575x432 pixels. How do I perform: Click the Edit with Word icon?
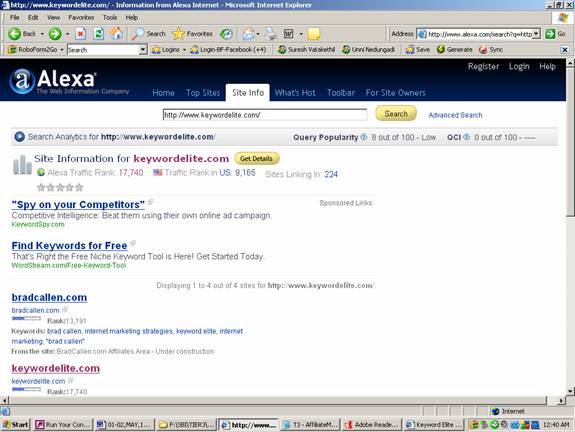coord(289,34)
